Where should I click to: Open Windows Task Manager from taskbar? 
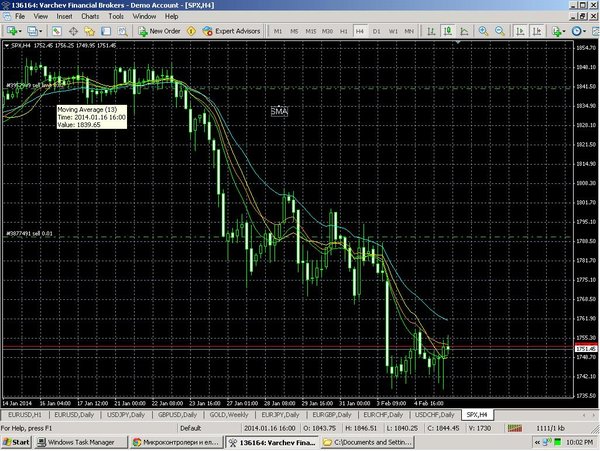(x=81, y=442)
